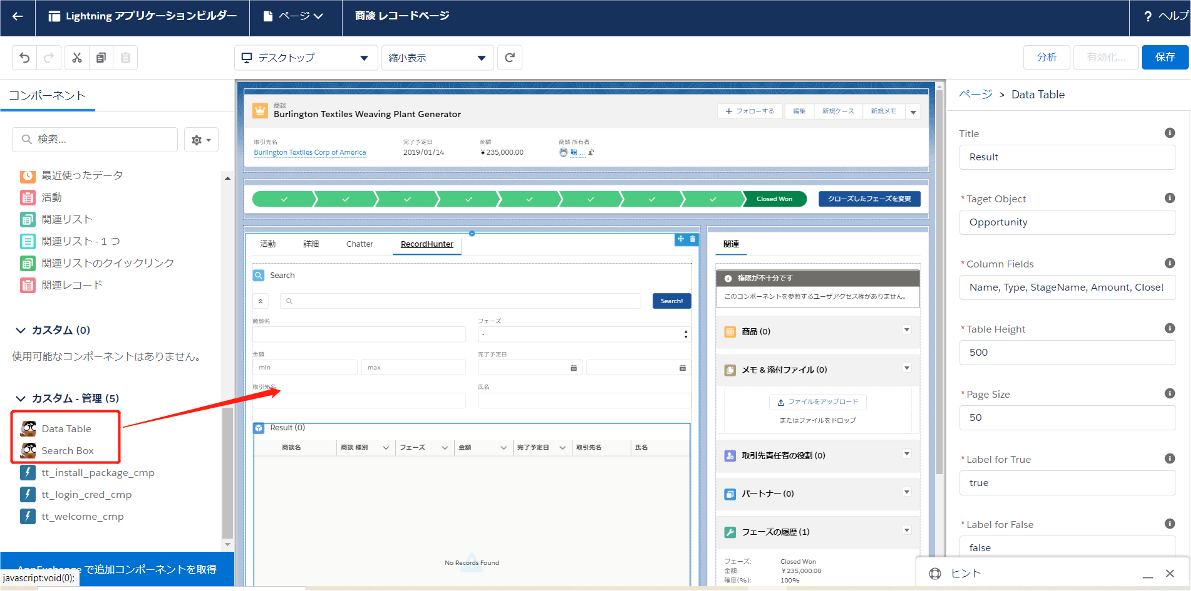Open the 商品 (0) related list dropdown
This screenshot has height=591, width=1191.
click(x=906, y=330)
